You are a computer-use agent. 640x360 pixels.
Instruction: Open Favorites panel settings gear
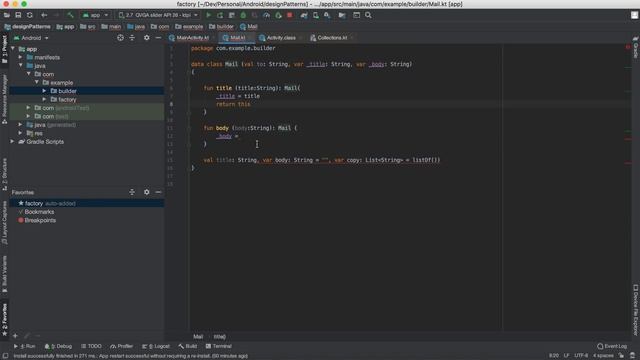click(x=147, y=192)
